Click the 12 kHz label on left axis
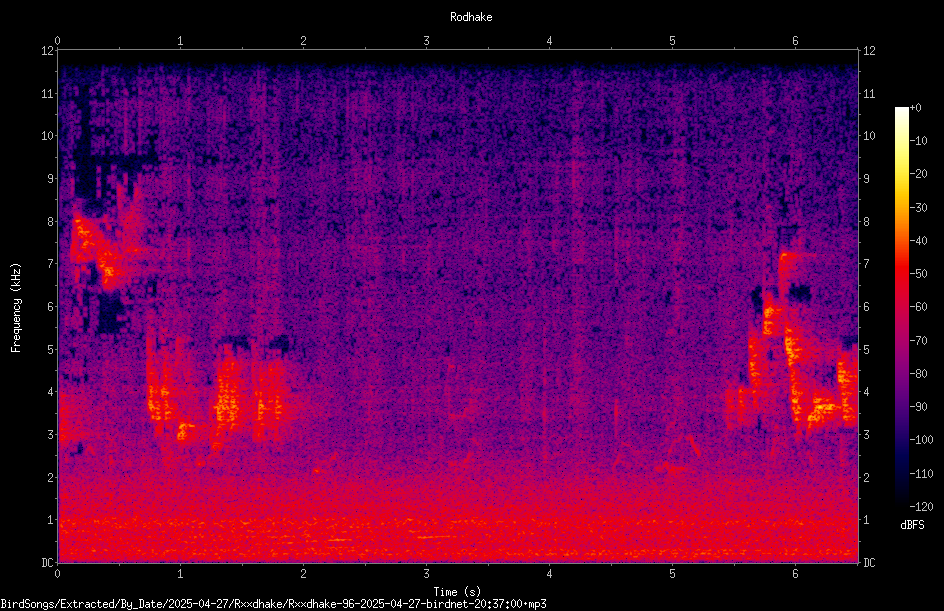The image size is (944, 611). [48, 51]
